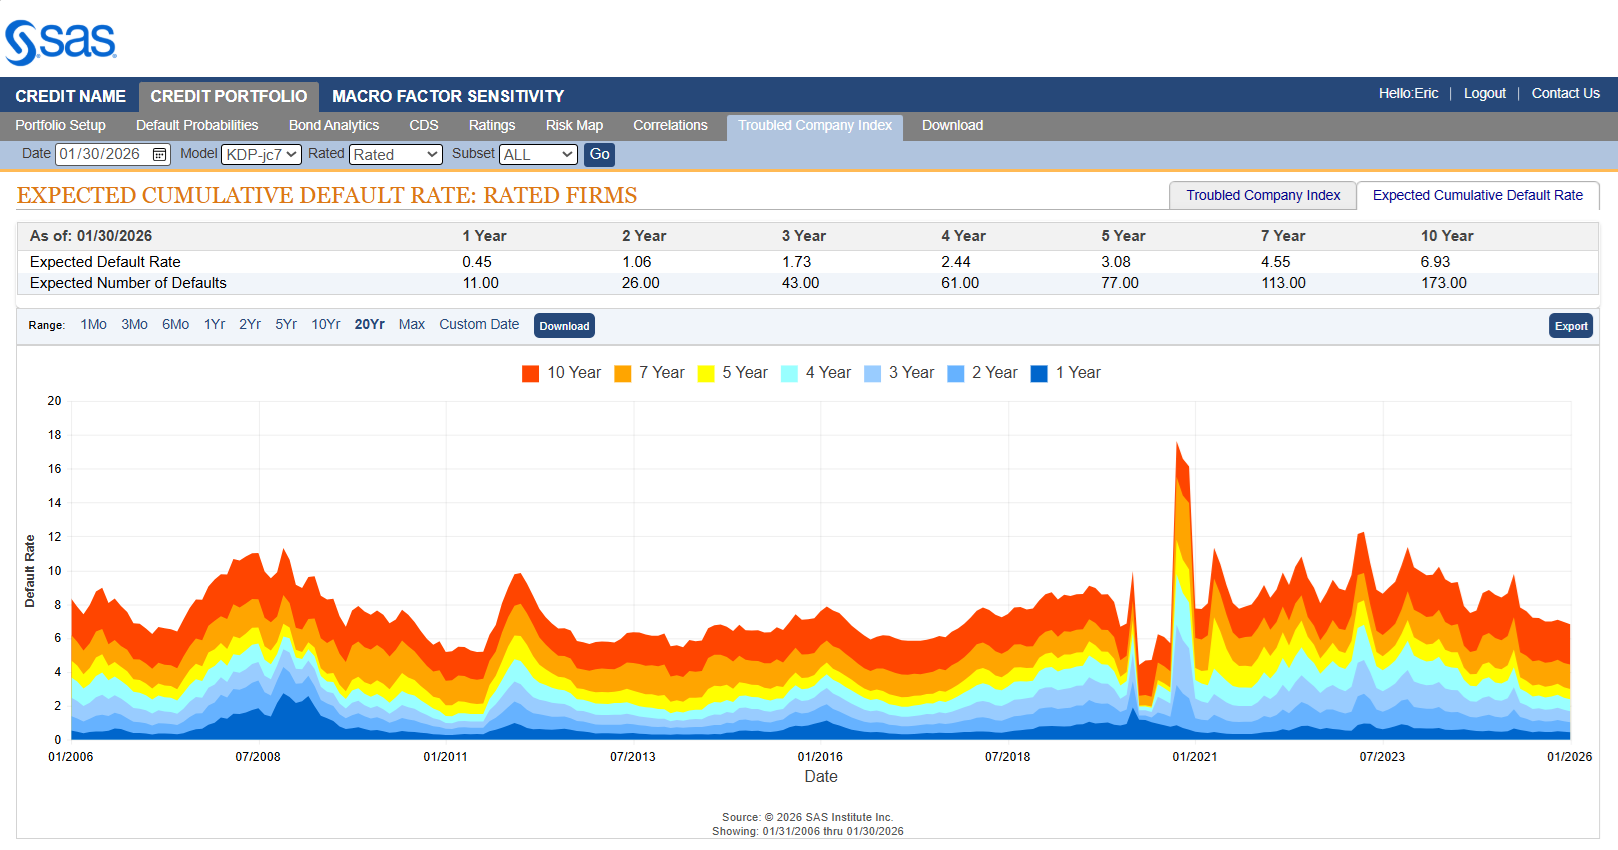Image resolution: width=1618 pixels, height=850 pixels.
Task: Toggle the 7 Year legend series
Action: pyautogui.click(x=649, y=373)
